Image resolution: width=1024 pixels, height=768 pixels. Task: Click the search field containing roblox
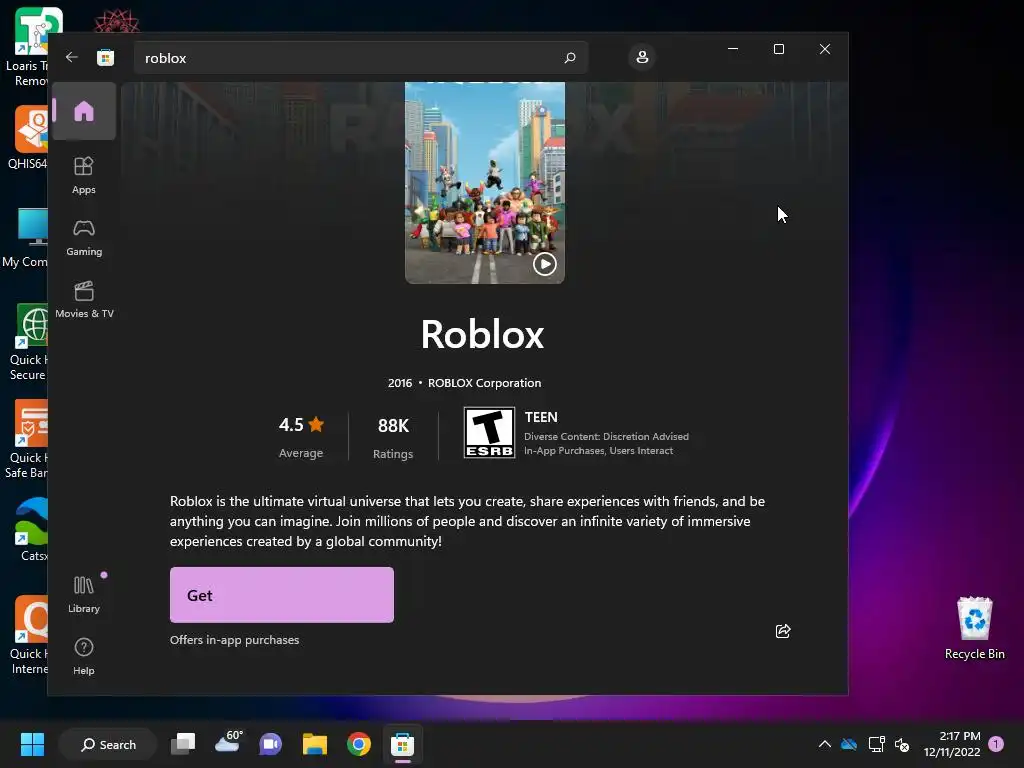point(360,58)
